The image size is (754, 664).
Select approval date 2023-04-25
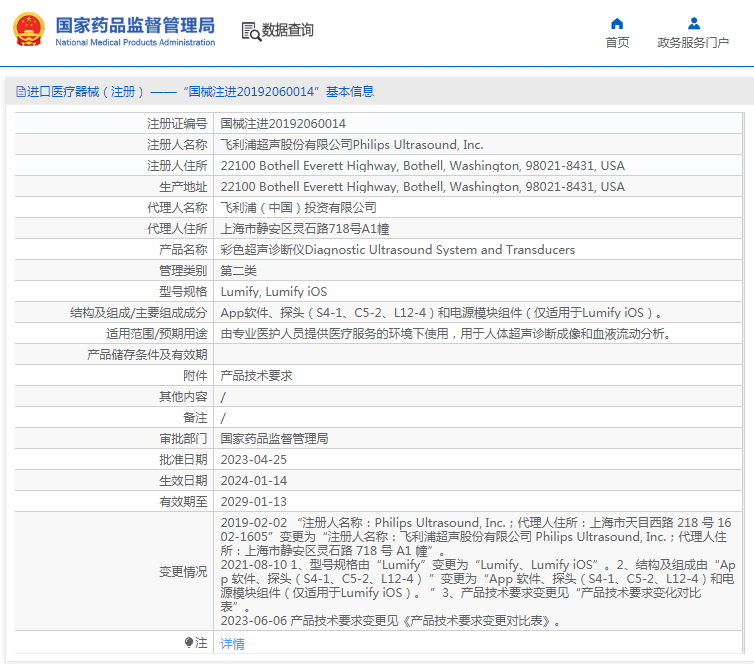pos(253,460)
